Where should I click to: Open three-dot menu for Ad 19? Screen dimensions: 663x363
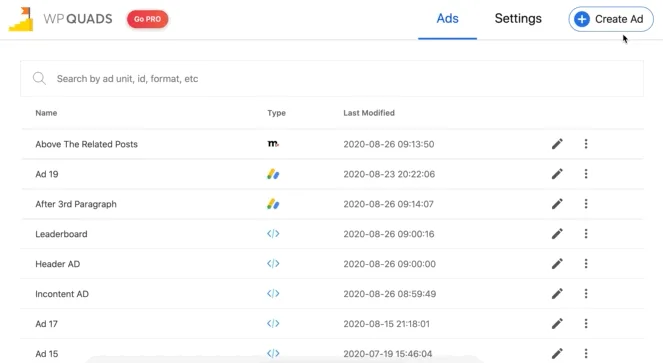pos(586,174)
